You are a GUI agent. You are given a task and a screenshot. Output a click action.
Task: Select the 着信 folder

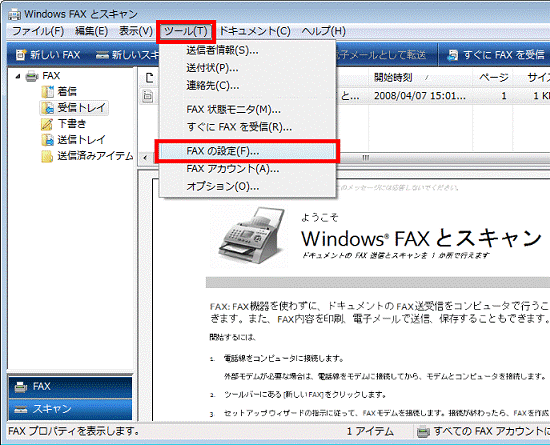67,92
